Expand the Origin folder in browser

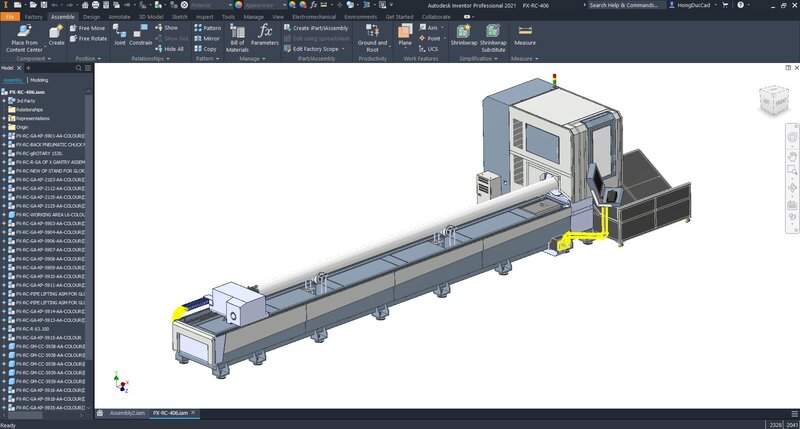[5, 127]
